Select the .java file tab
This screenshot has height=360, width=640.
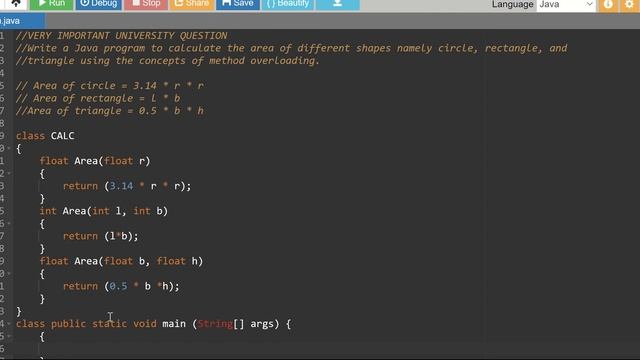coord(21,21)
